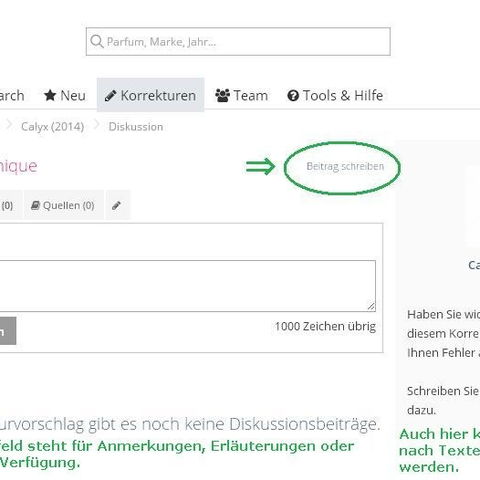
Task: Click the book icon on Quellen tab
Action: tap(35, 205)
